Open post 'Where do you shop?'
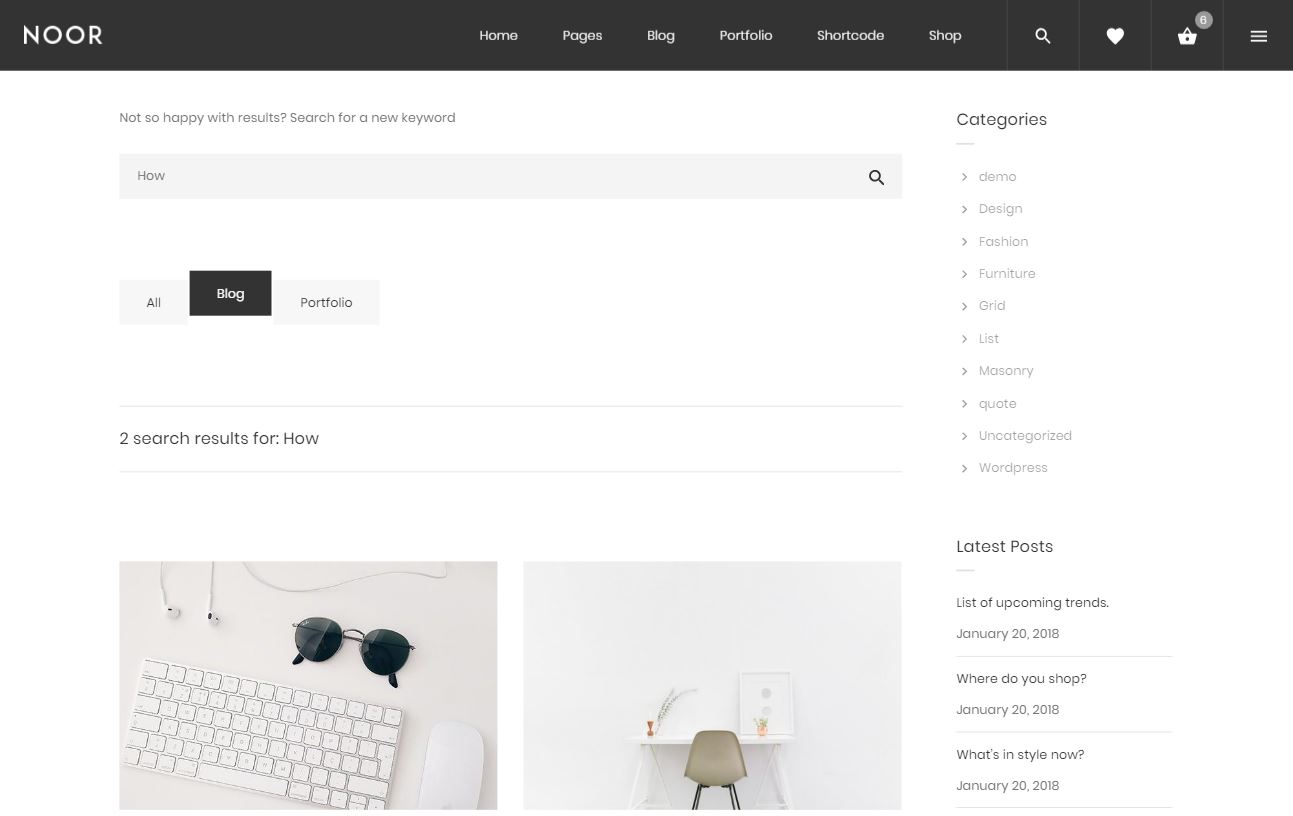Viewport: 1293px width, 816px height. tap(1021, 679)
